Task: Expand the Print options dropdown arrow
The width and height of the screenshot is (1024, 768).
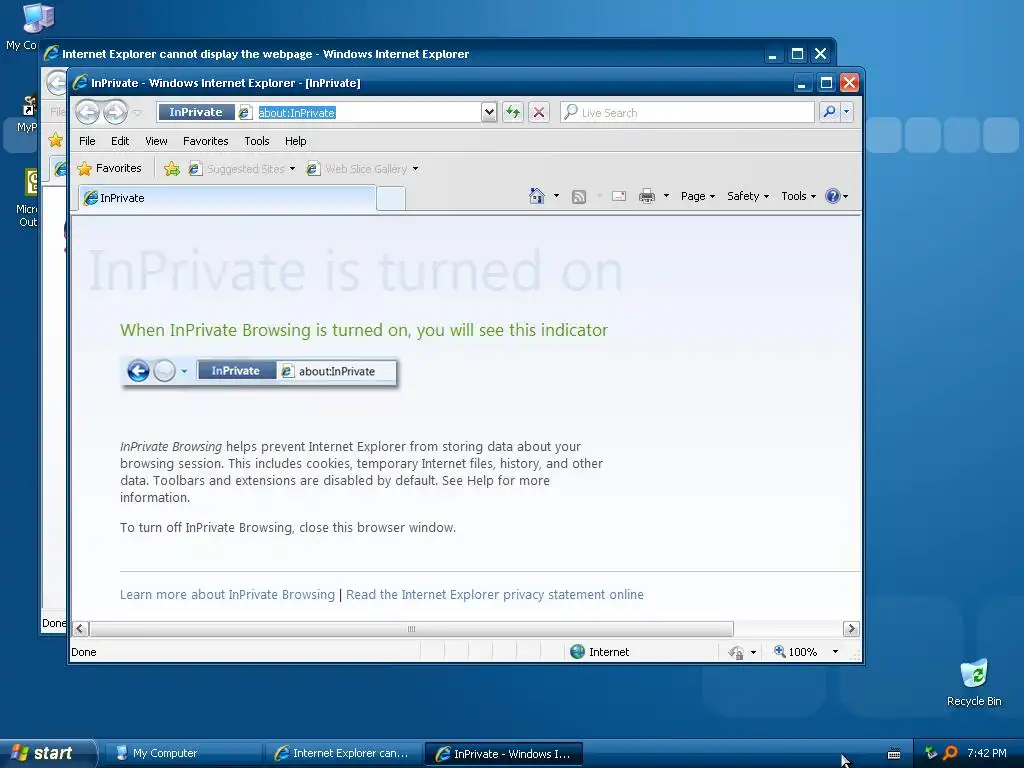Action: point(666,195)
